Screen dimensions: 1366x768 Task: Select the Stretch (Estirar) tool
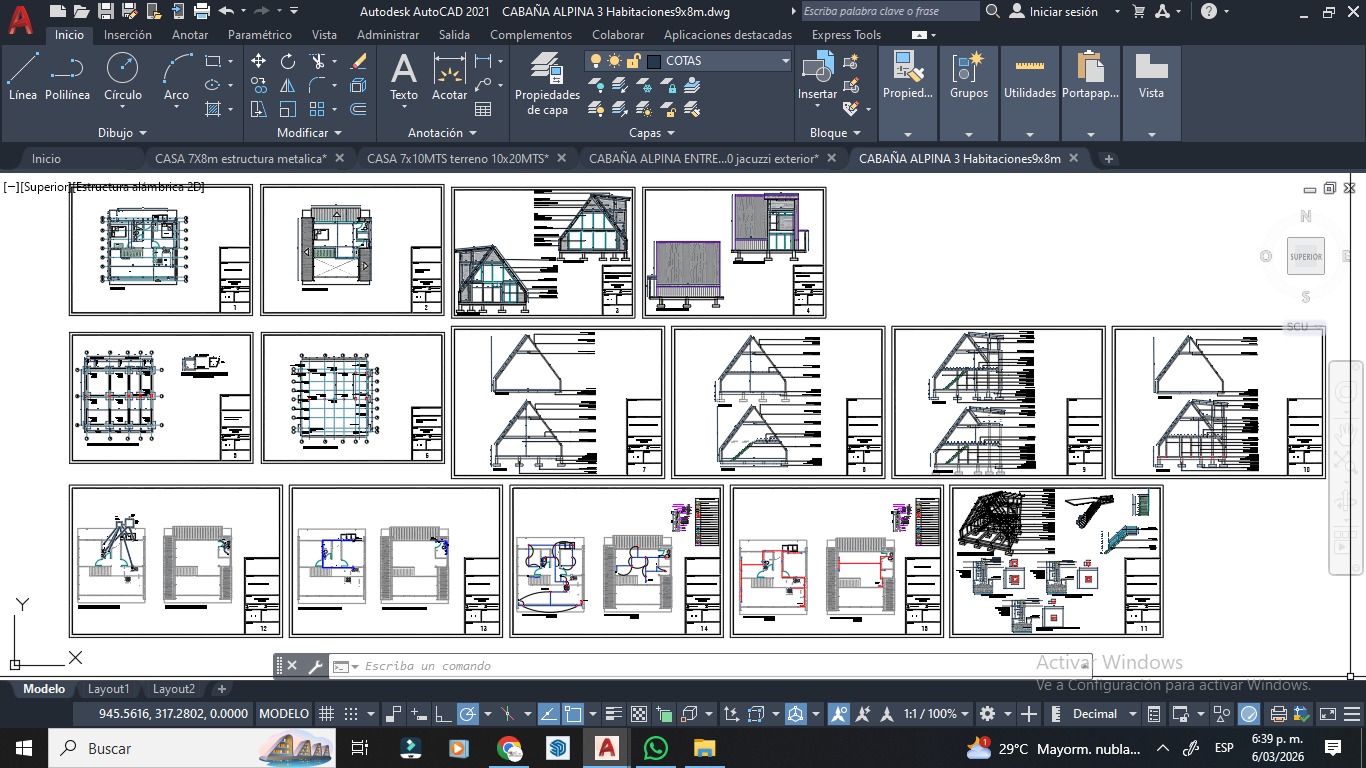[x=258, y=109]
